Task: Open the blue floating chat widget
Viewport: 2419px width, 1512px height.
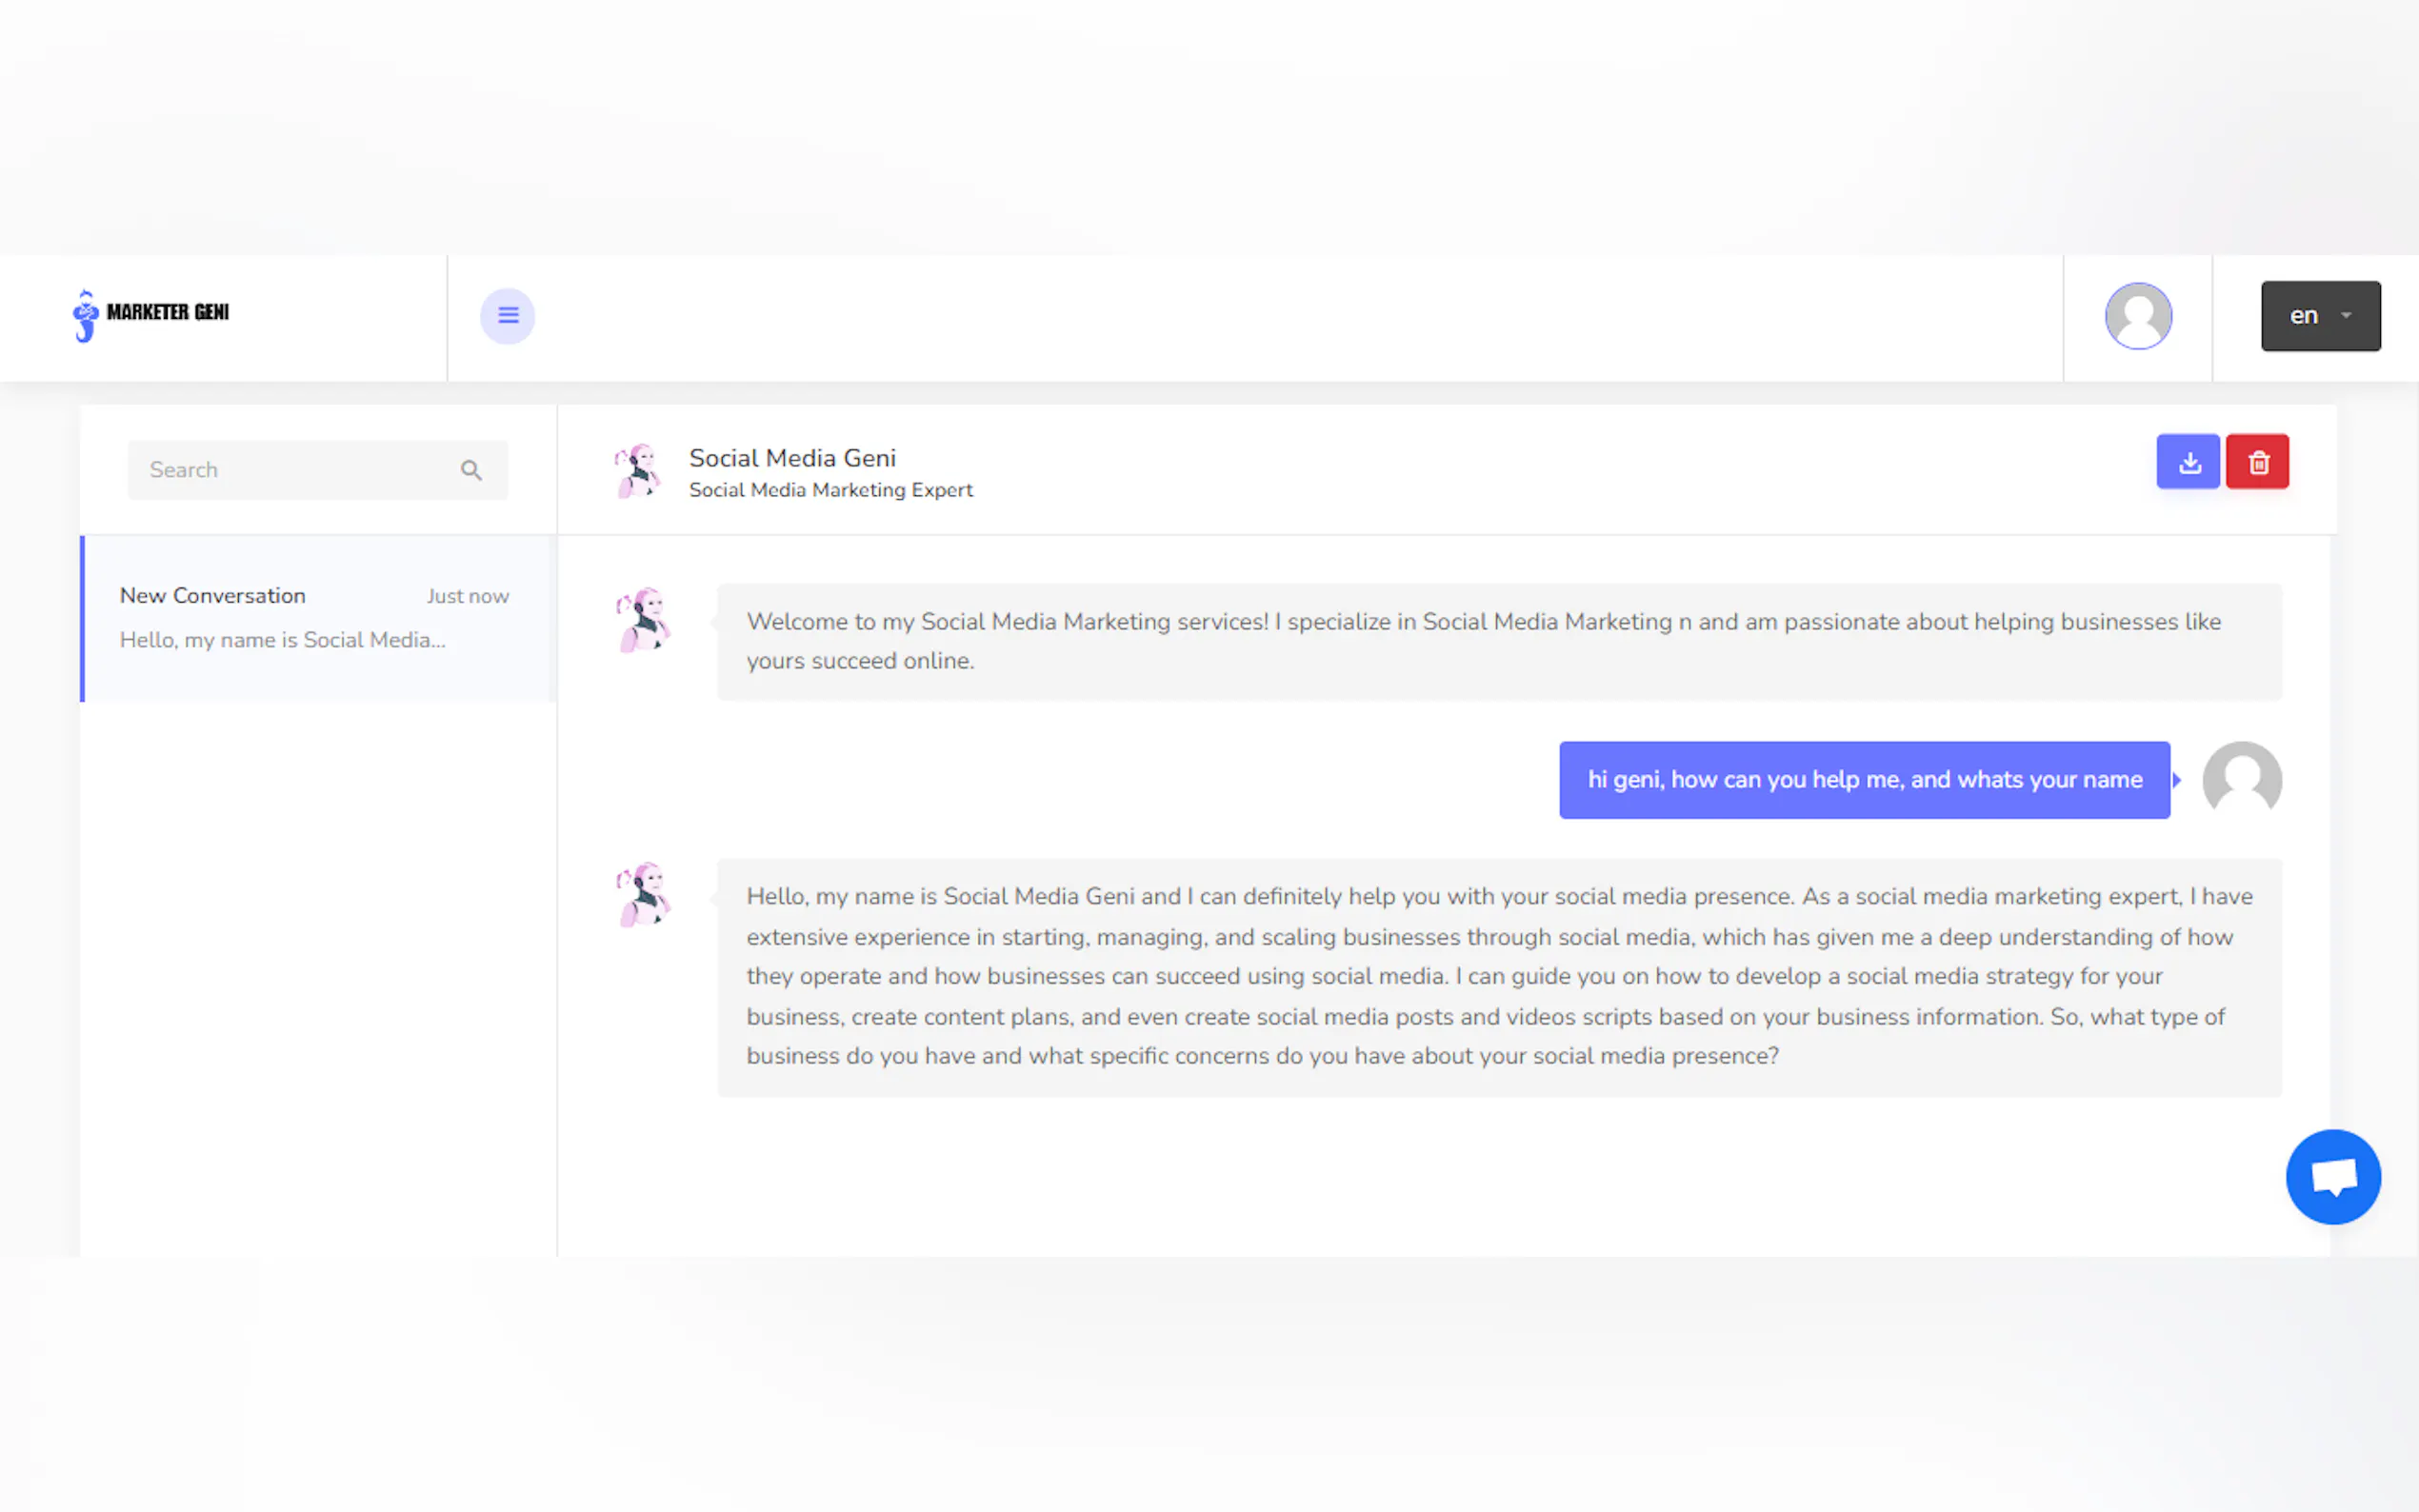Action: (x=2332, y=1176)
